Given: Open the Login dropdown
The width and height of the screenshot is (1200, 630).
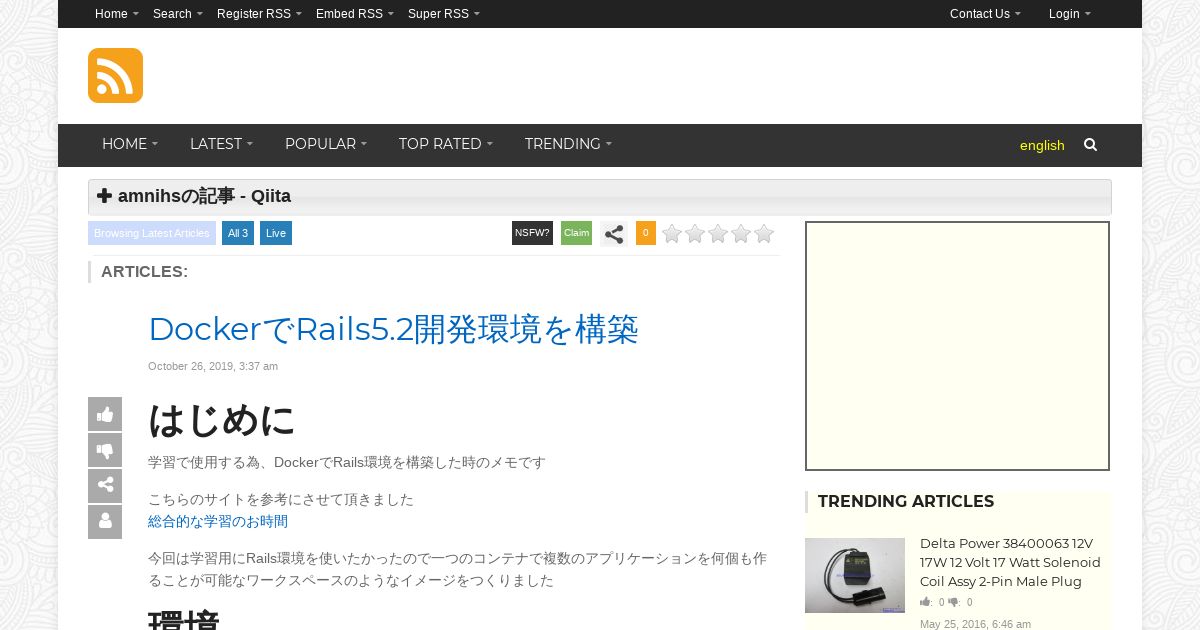Looking at the screenshot, I should (1070, 14).
